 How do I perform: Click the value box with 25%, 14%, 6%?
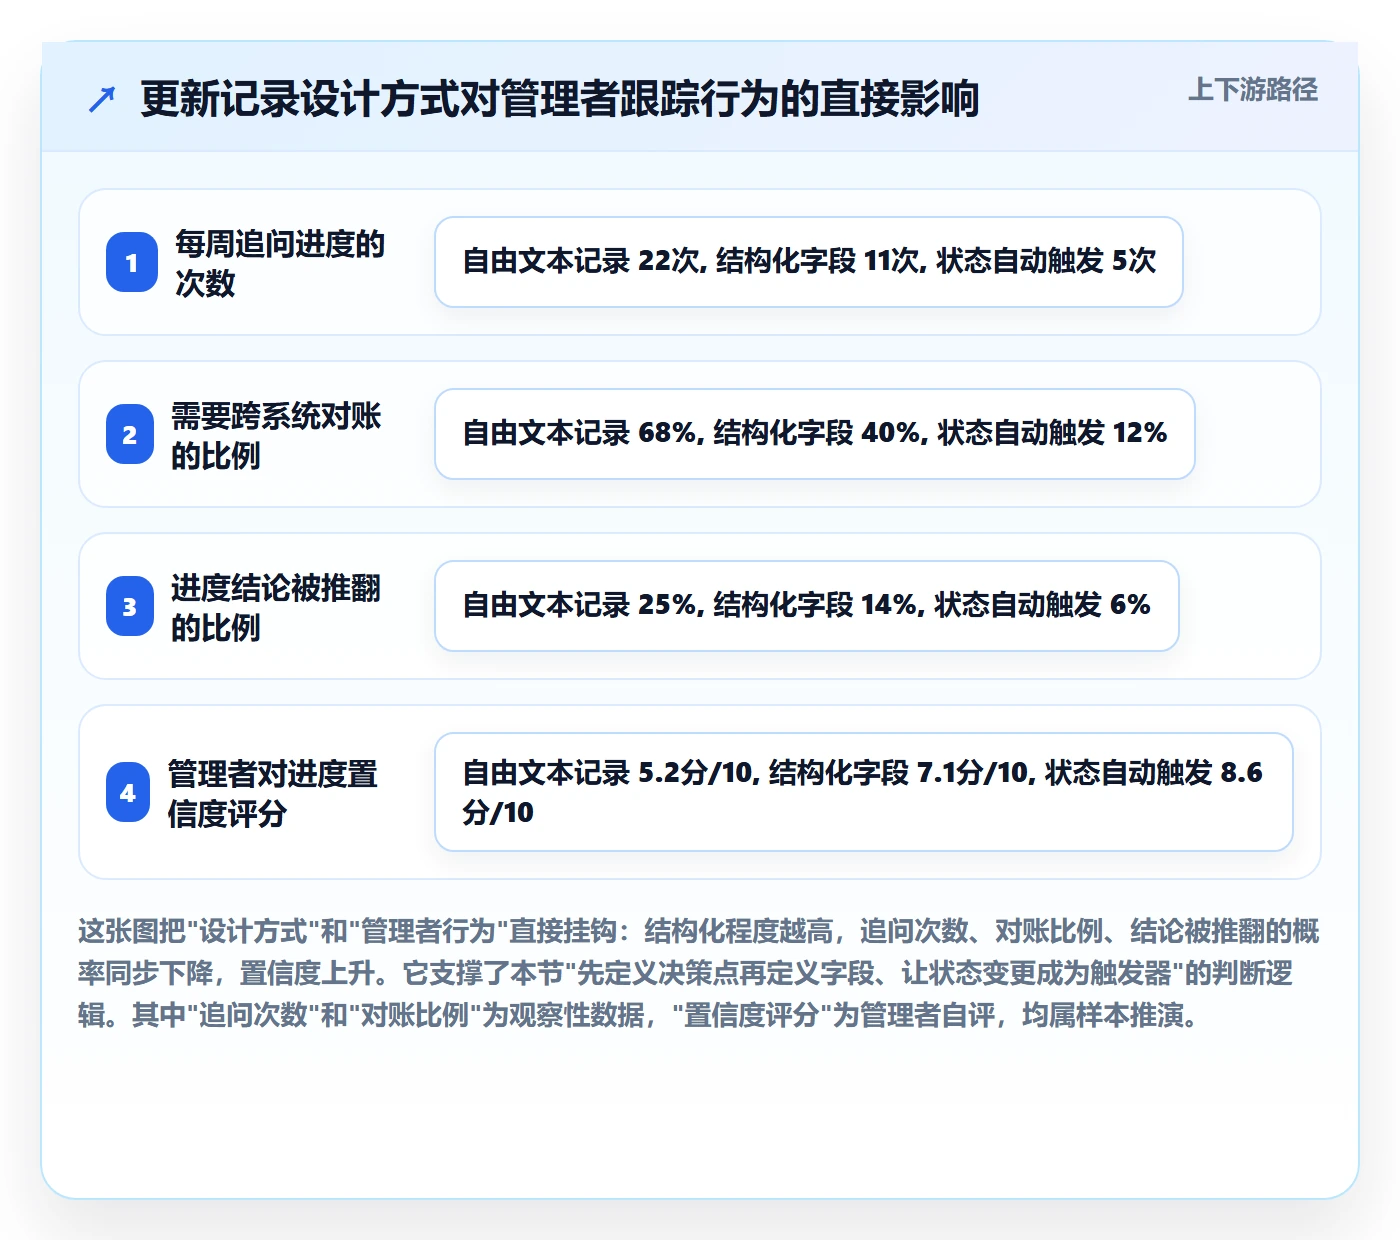807,606
